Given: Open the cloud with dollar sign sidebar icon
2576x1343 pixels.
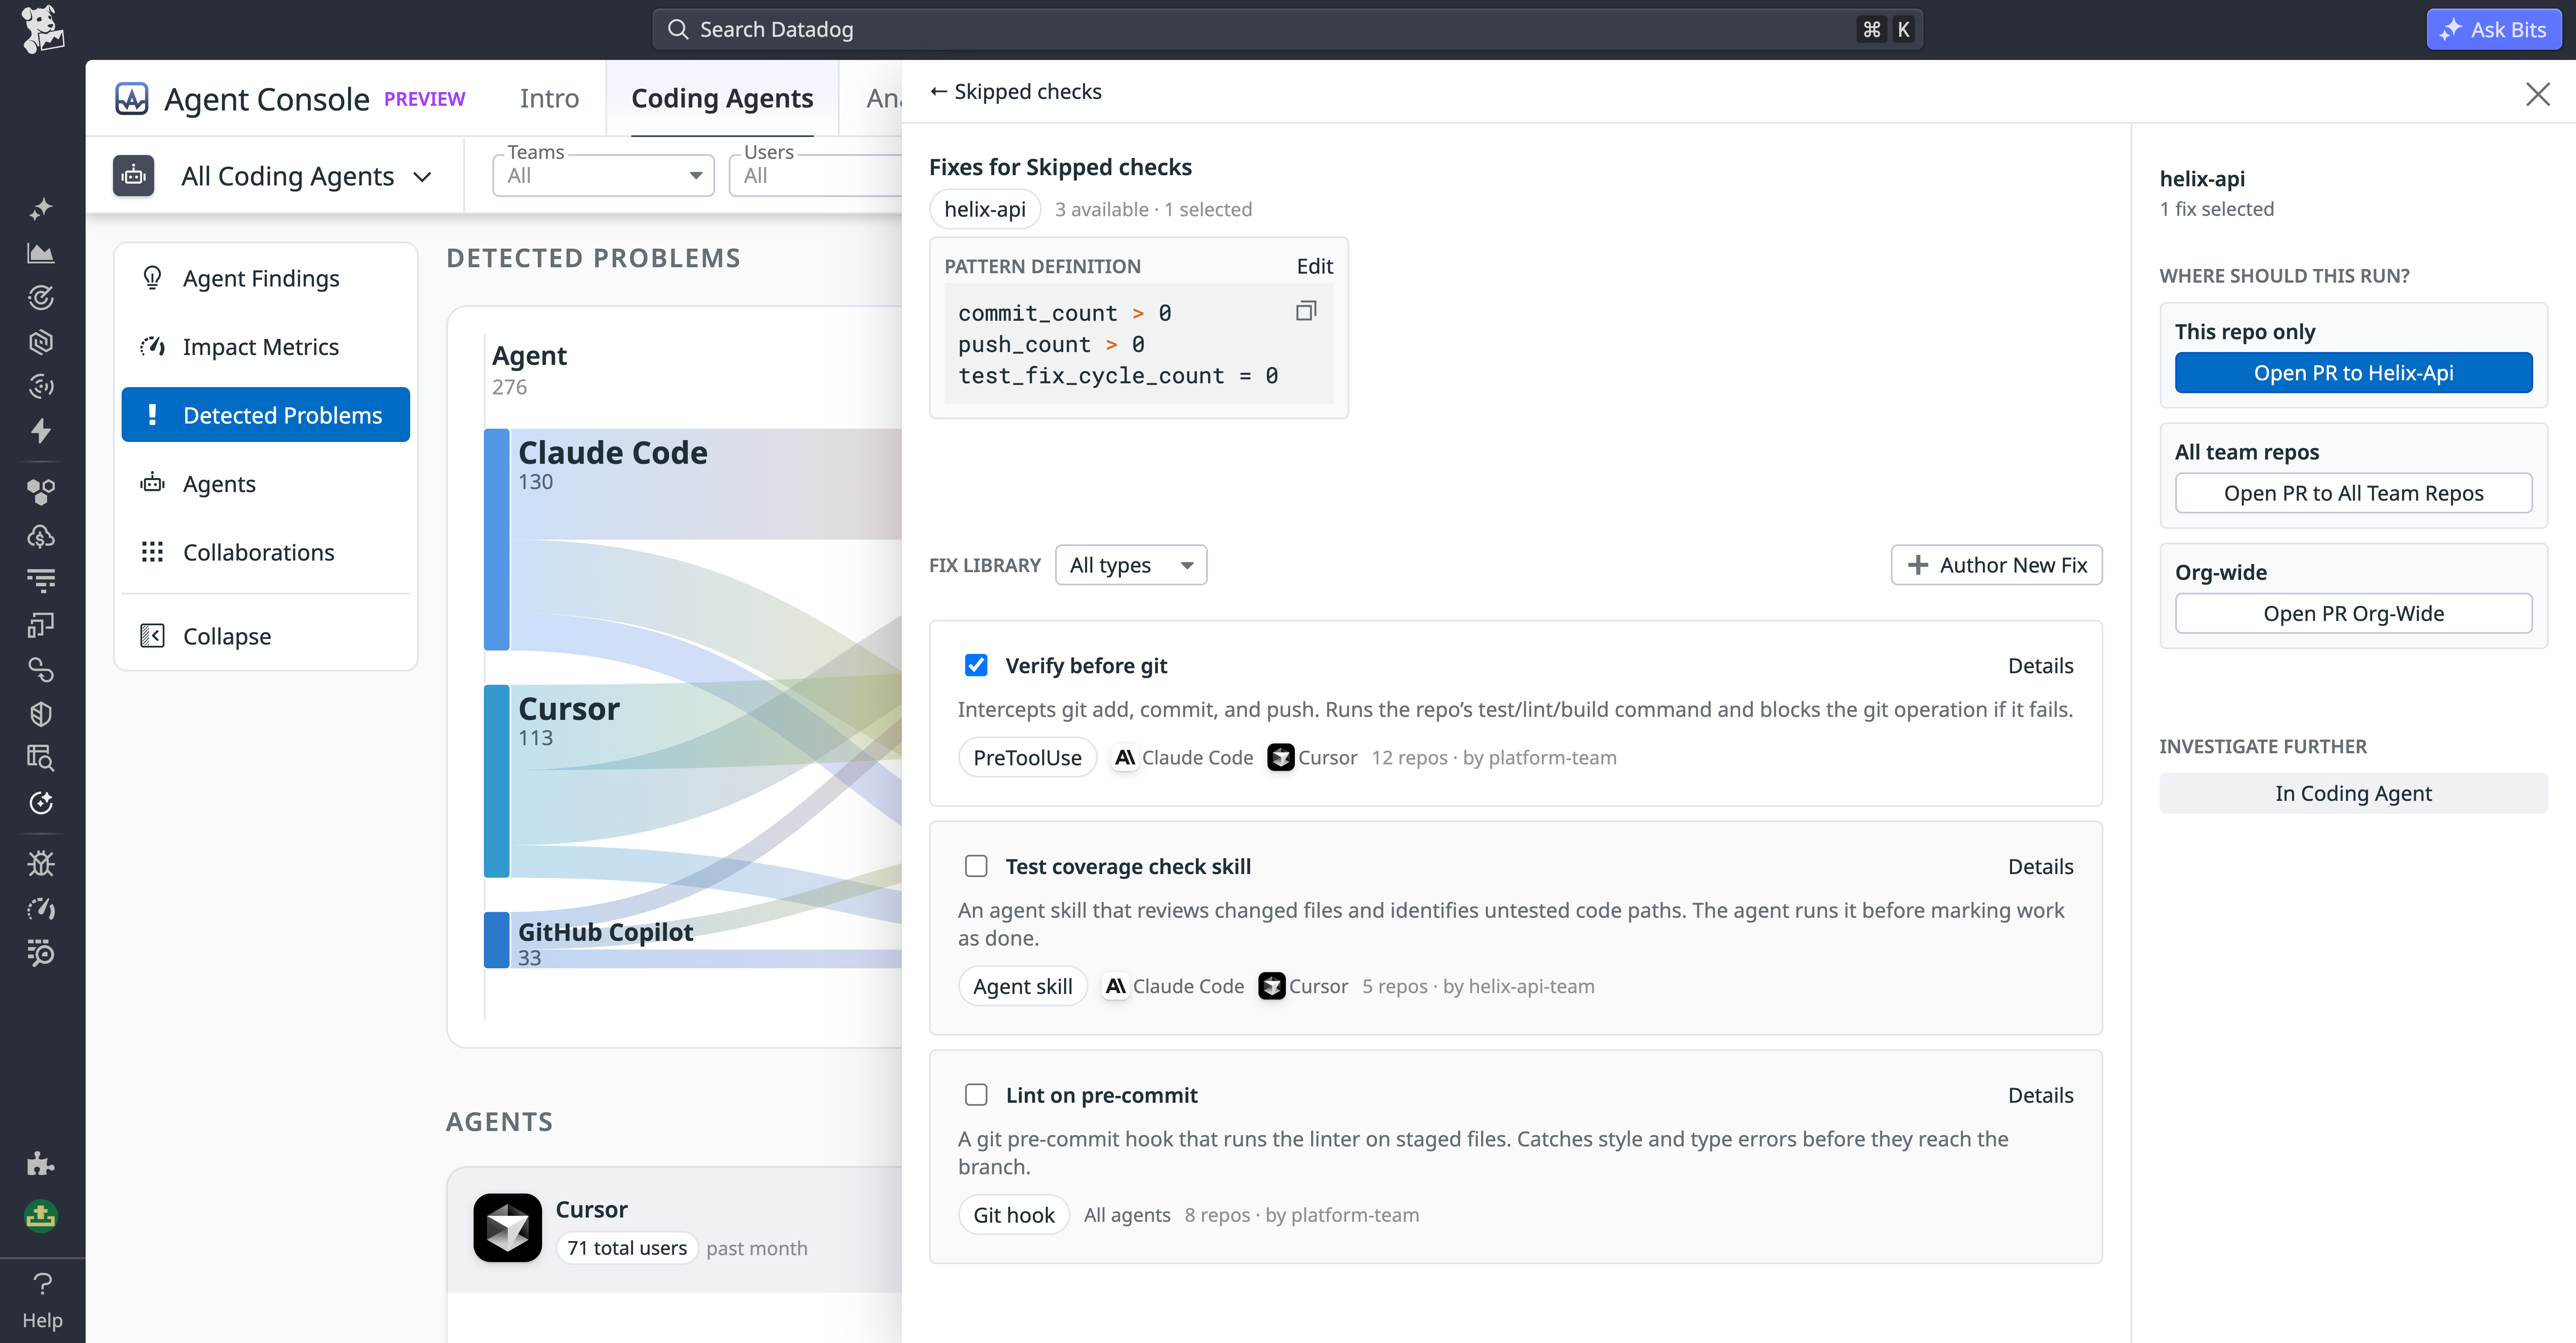Looking at the screenshot, I should pyautogui.click(x=41, y=536).
